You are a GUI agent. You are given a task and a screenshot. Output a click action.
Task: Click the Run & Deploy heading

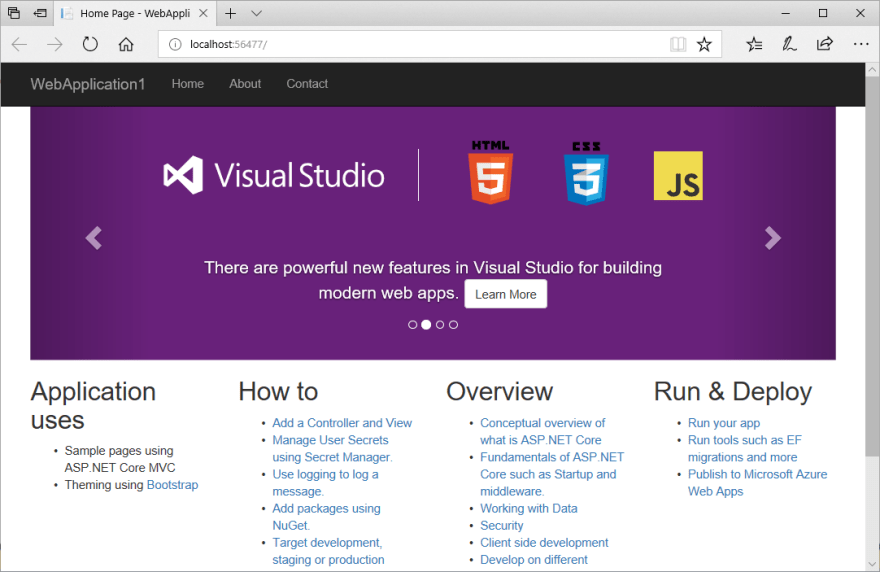click(x=733, y=392)
